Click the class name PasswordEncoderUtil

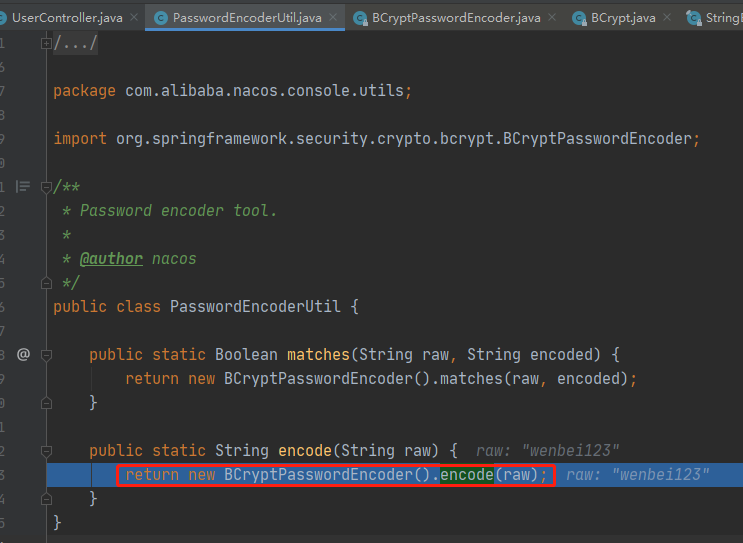tap(255, 306)
